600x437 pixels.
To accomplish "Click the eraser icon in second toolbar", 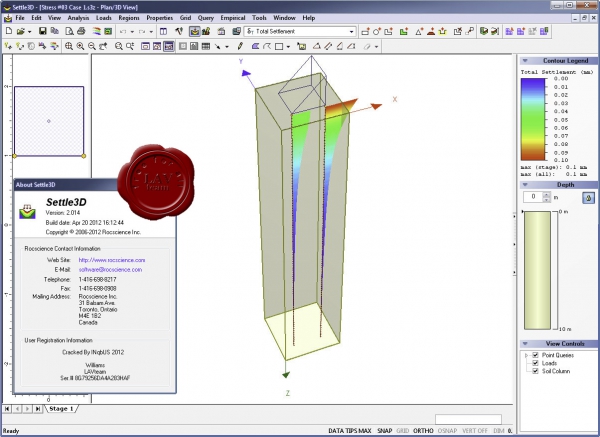I will (x=367, y=46).
